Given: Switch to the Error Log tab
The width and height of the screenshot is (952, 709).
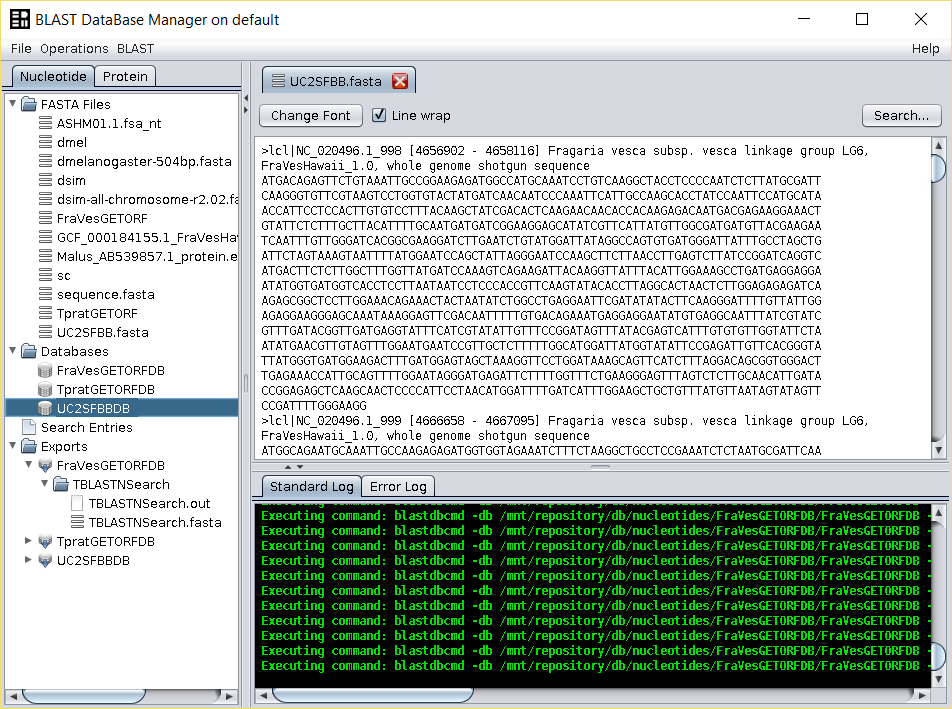Looking at the screenshot, I should (x=398, y=487).
